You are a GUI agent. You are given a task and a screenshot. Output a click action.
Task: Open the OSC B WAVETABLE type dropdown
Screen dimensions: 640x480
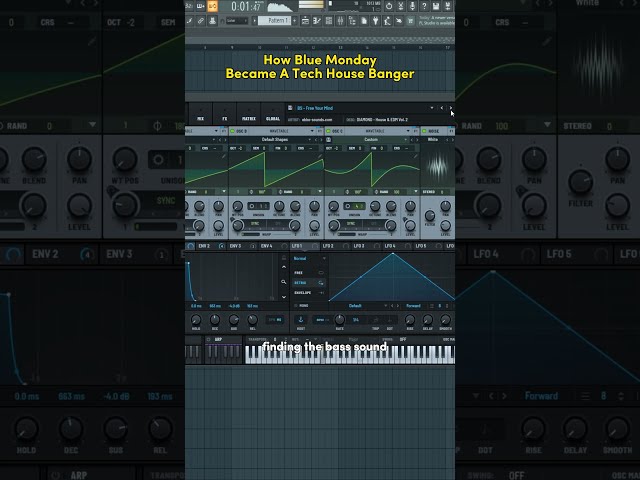point(282,131)
